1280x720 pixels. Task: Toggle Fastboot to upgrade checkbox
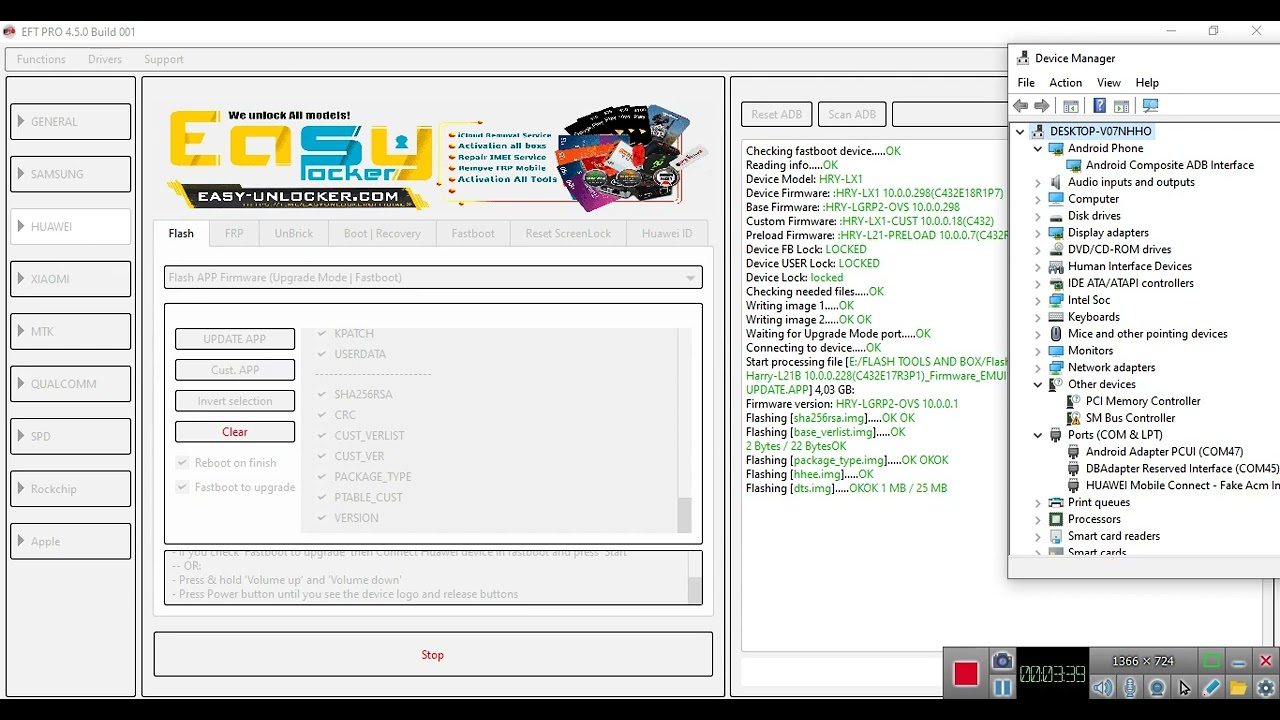[182, 487]
